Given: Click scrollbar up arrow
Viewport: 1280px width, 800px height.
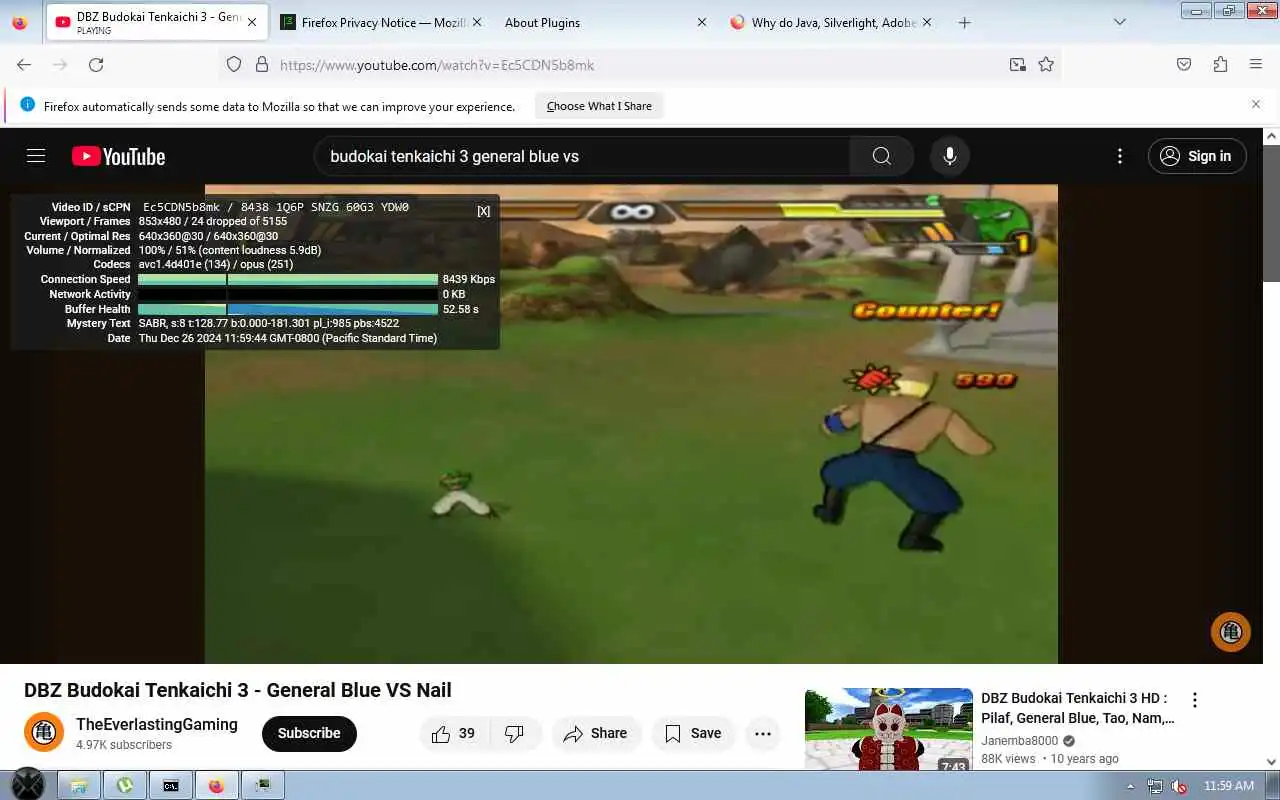Looking at the screenshot, I should tap(1272, 136).
